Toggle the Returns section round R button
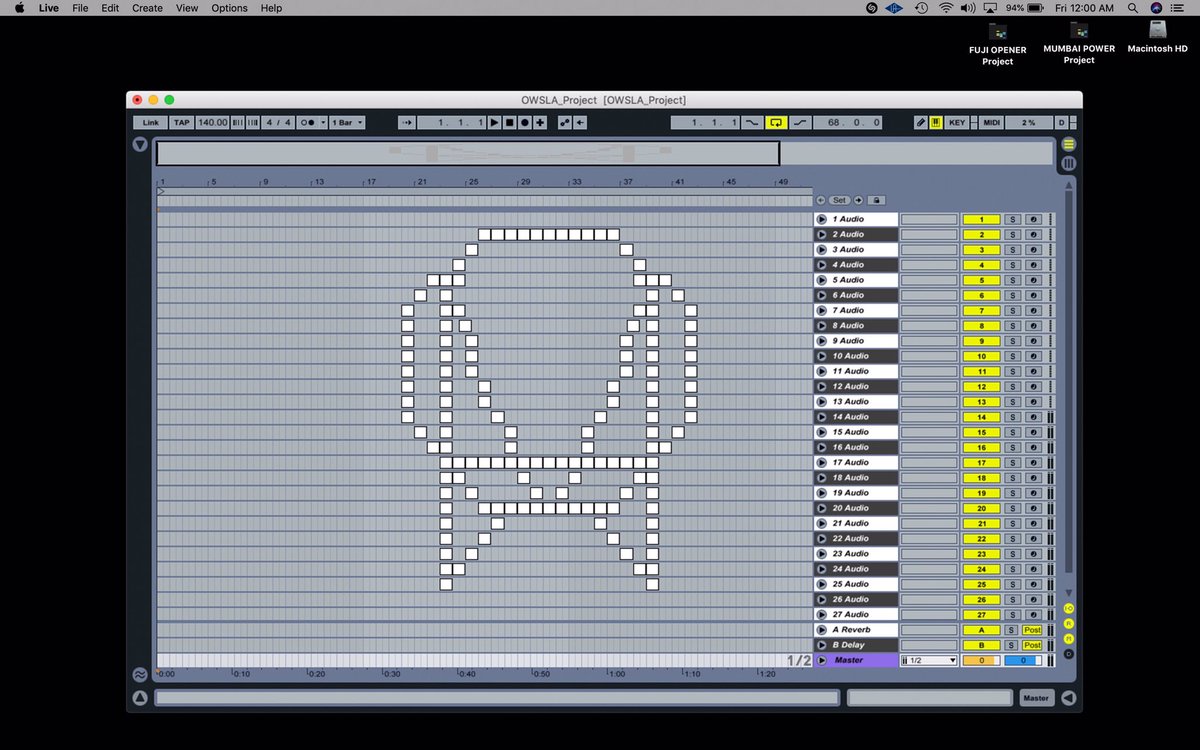Screen dimensions: 1200x750 [1069, 623]
